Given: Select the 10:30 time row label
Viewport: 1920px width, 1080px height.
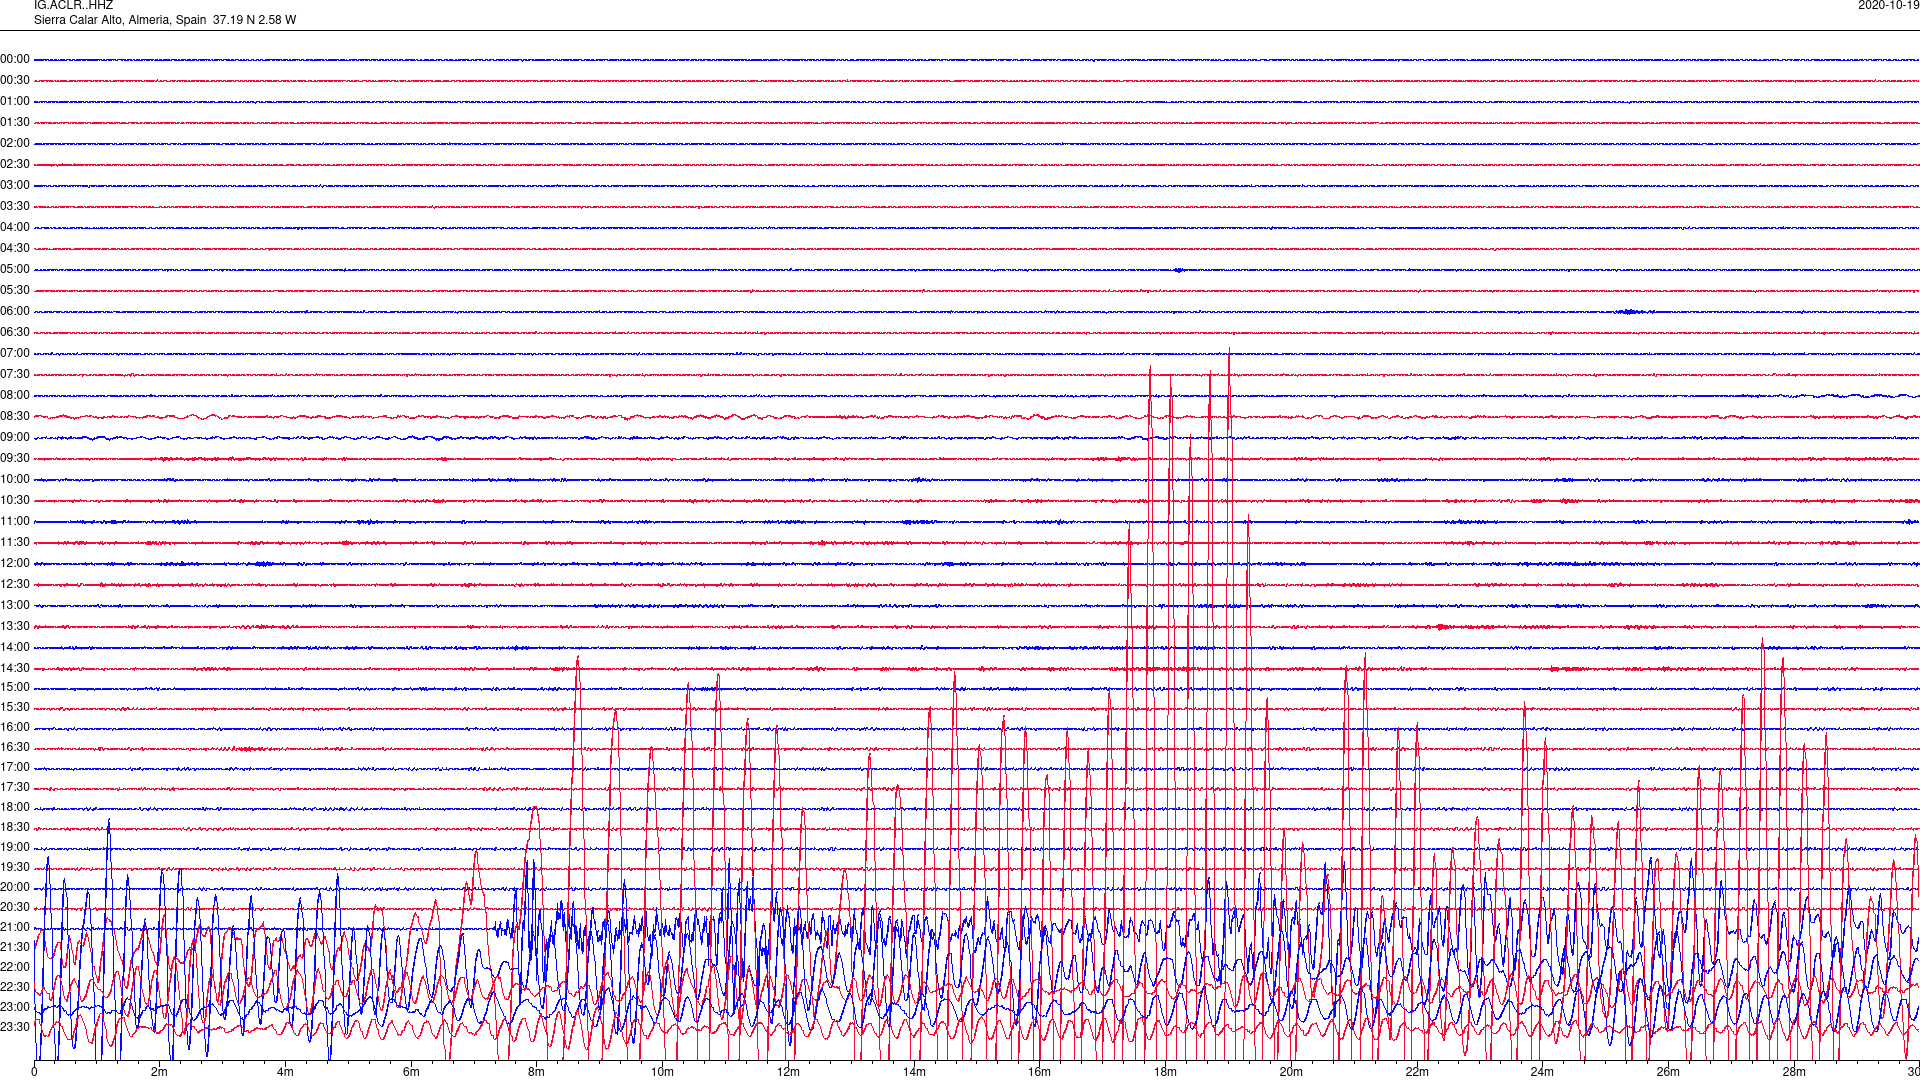Looking at the screenshot, I should (15, 500).
